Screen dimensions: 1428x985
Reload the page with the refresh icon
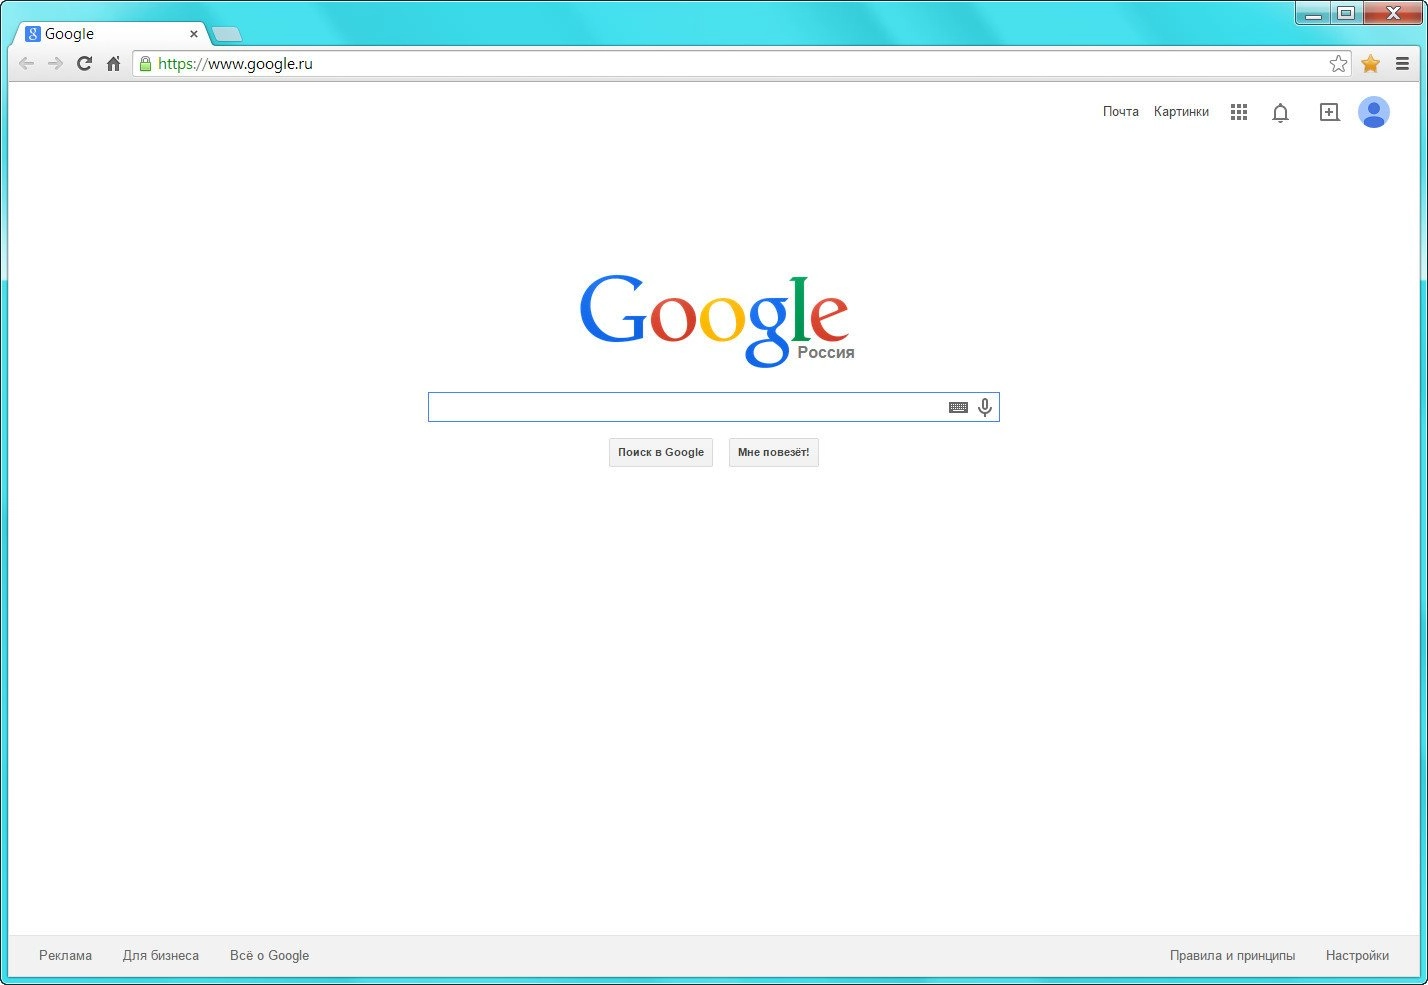(84, 63)
